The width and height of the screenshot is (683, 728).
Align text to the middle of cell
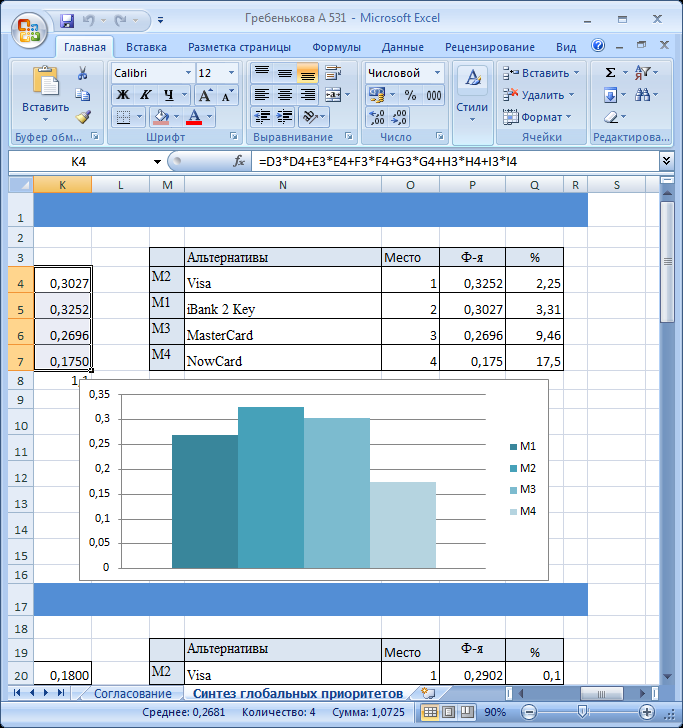(285, 72)
